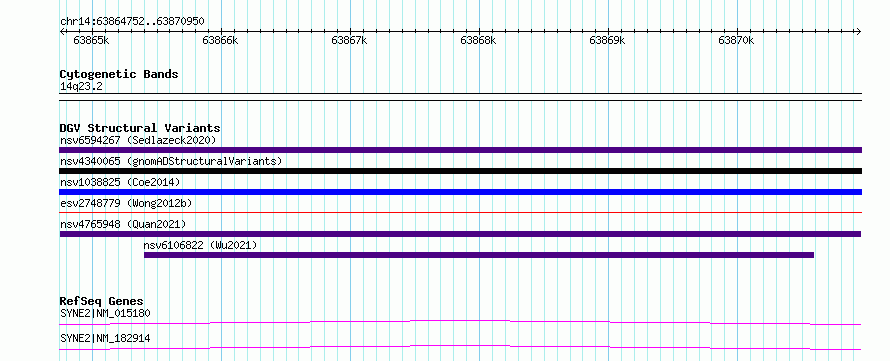Select the blue nsv1038825 variant bar
890x361 pixels.
(460, 192)
